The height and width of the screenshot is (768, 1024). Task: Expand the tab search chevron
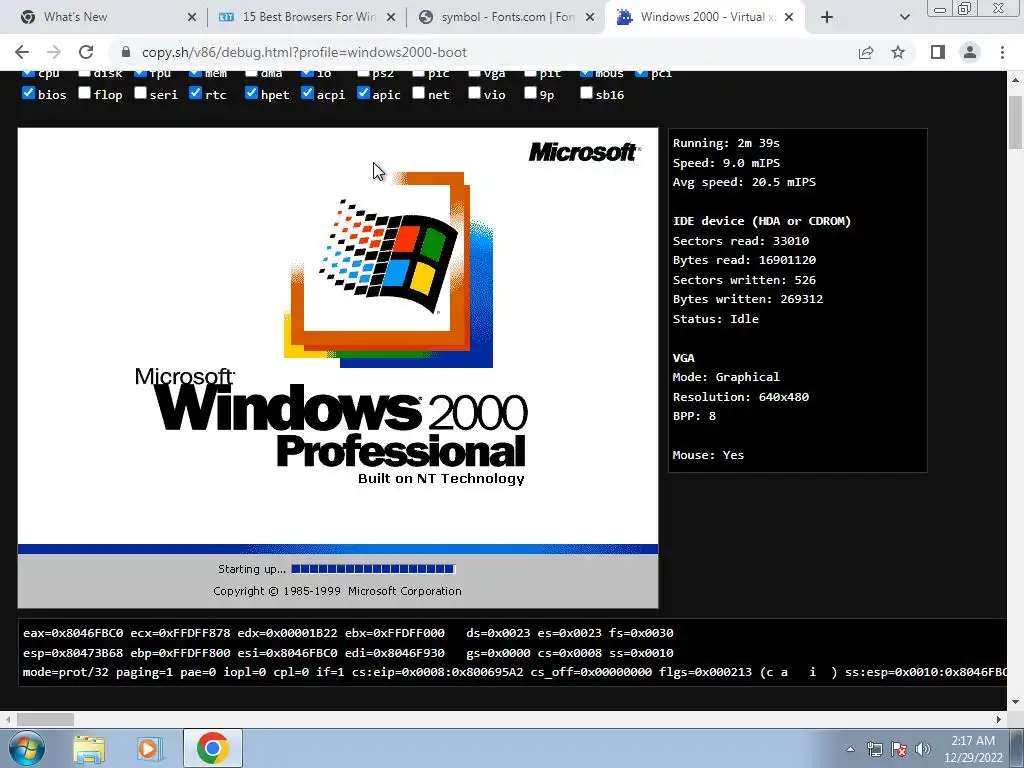[x=904, y=17]
